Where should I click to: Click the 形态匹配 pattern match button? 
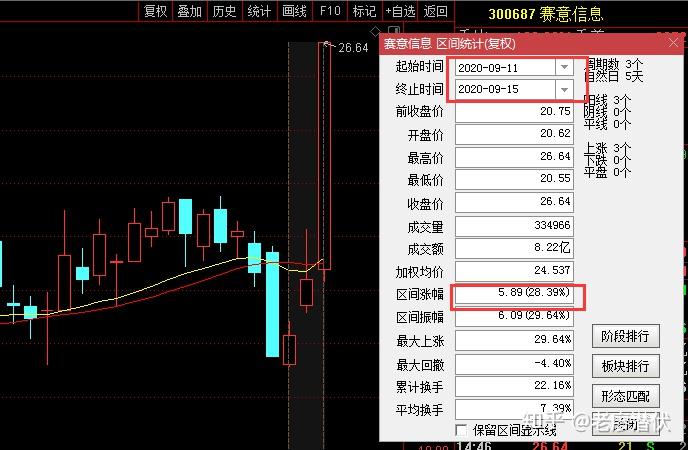[x=625, y=396]
